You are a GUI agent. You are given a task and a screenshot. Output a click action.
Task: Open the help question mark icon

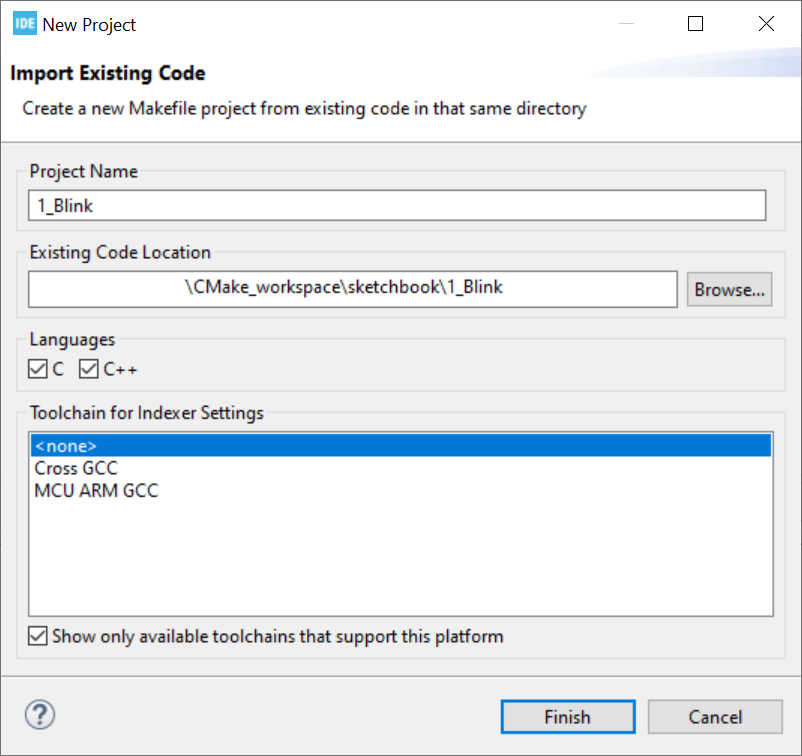(39, 714)
